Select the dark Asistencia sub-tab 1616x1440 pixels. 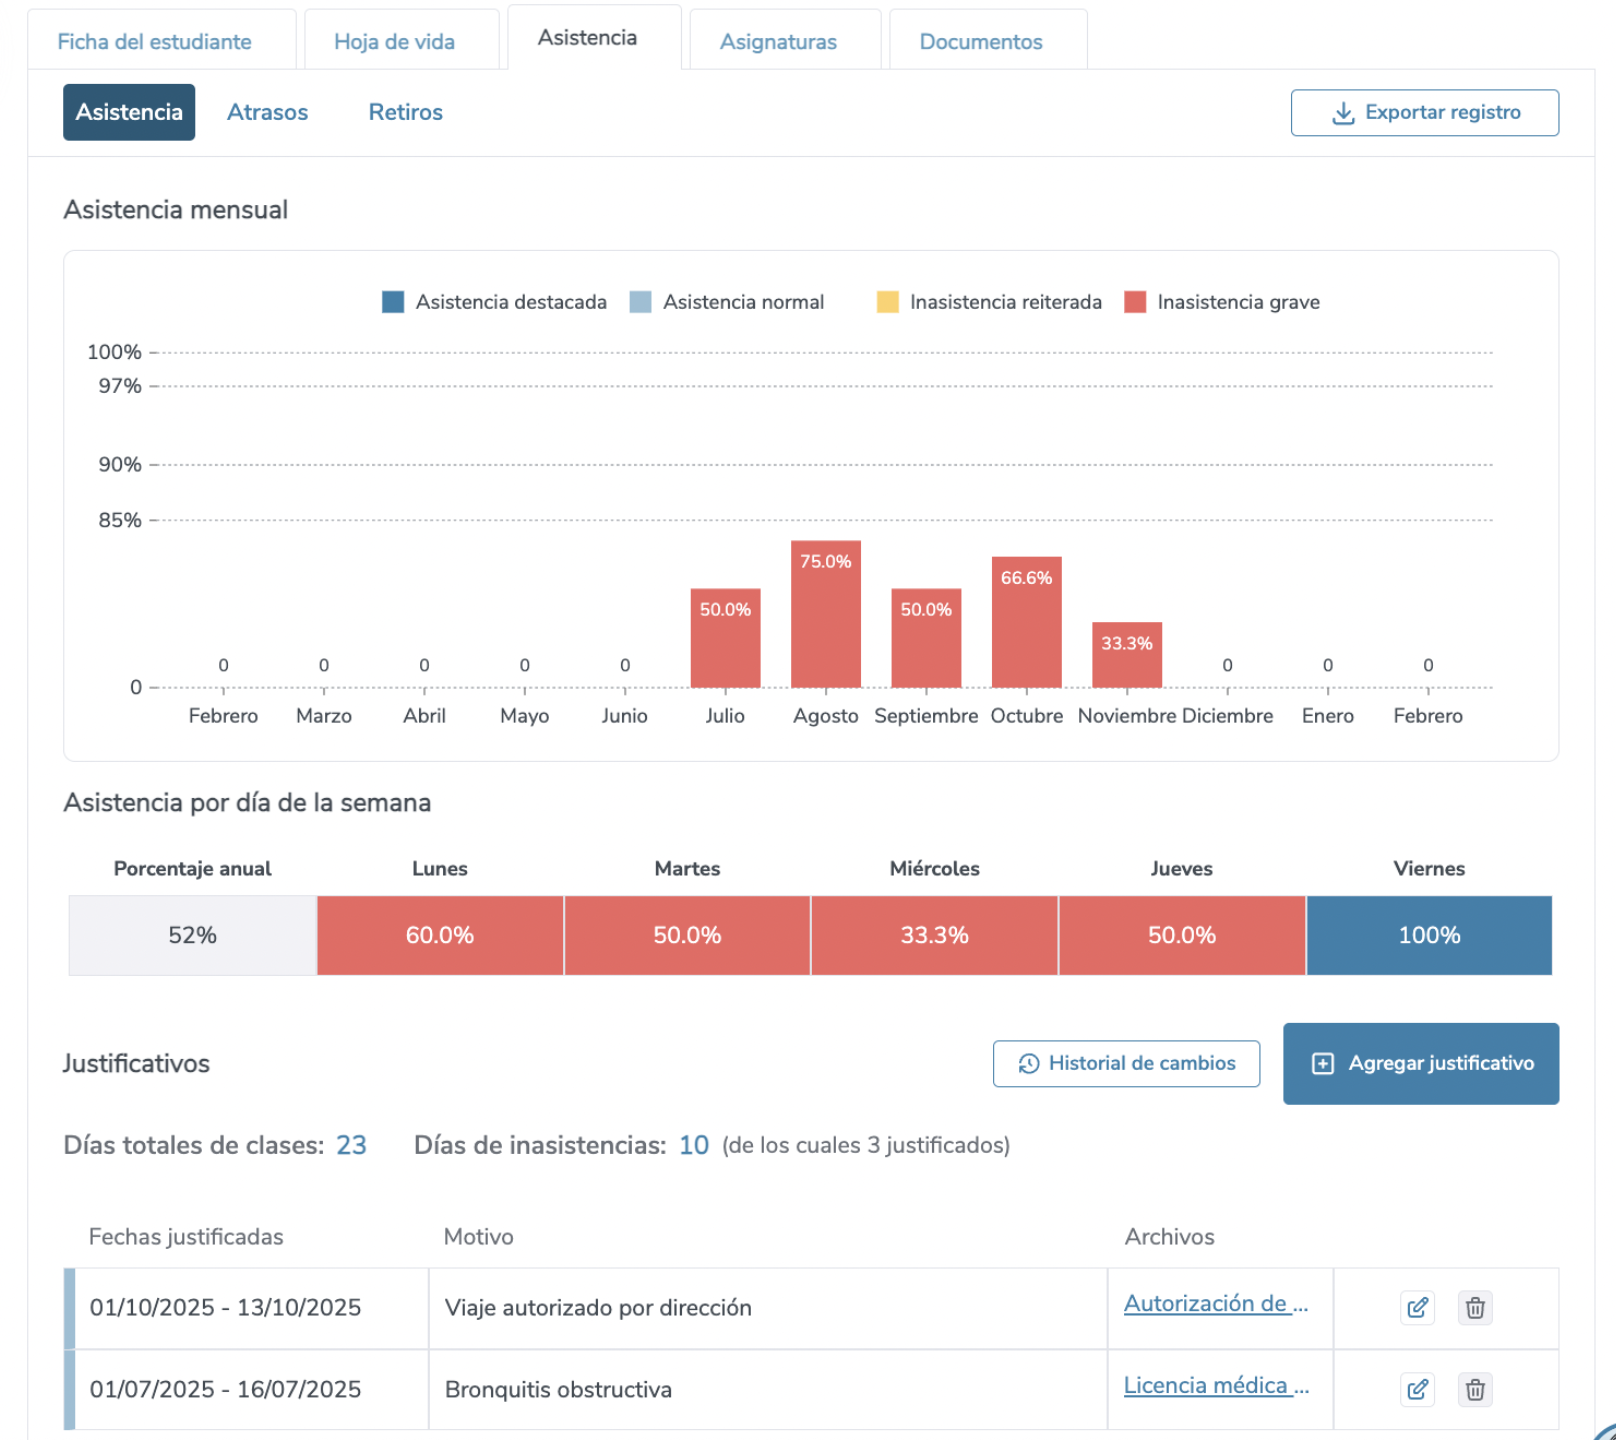pos(129,112)
